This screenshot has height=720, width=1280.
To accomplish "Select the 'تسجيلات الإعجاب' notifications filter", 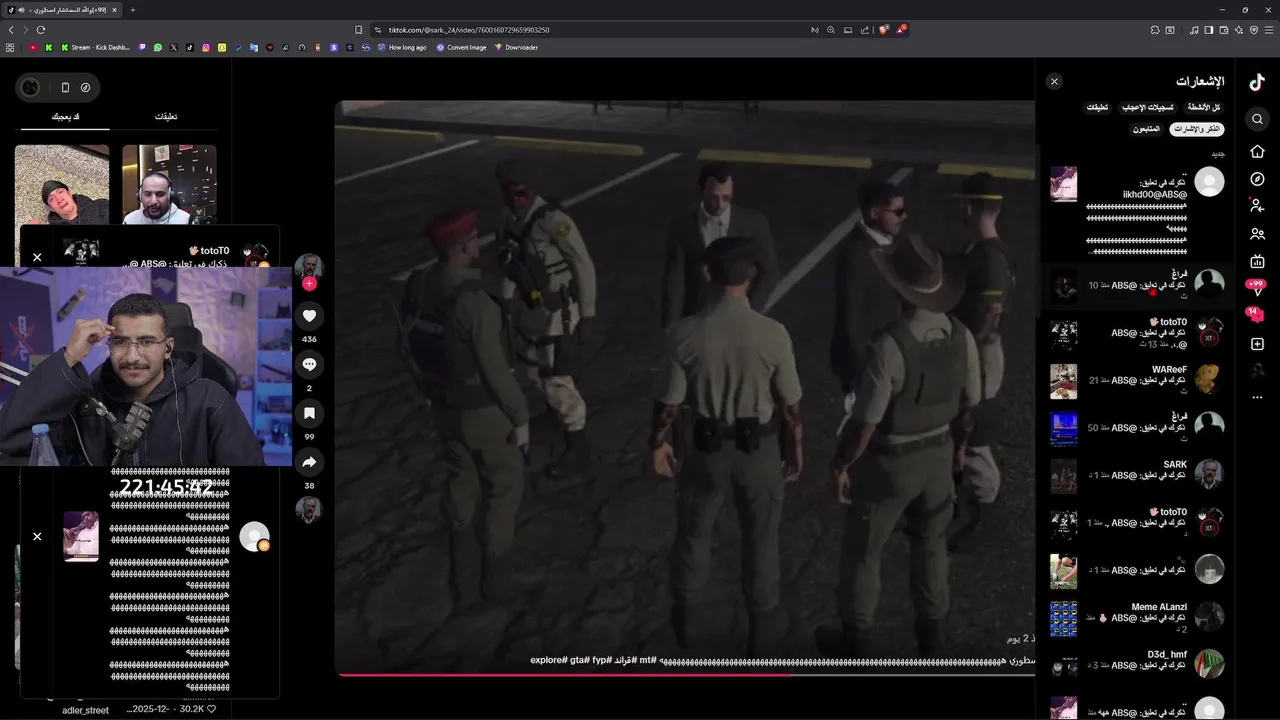I will (1147, 107).
